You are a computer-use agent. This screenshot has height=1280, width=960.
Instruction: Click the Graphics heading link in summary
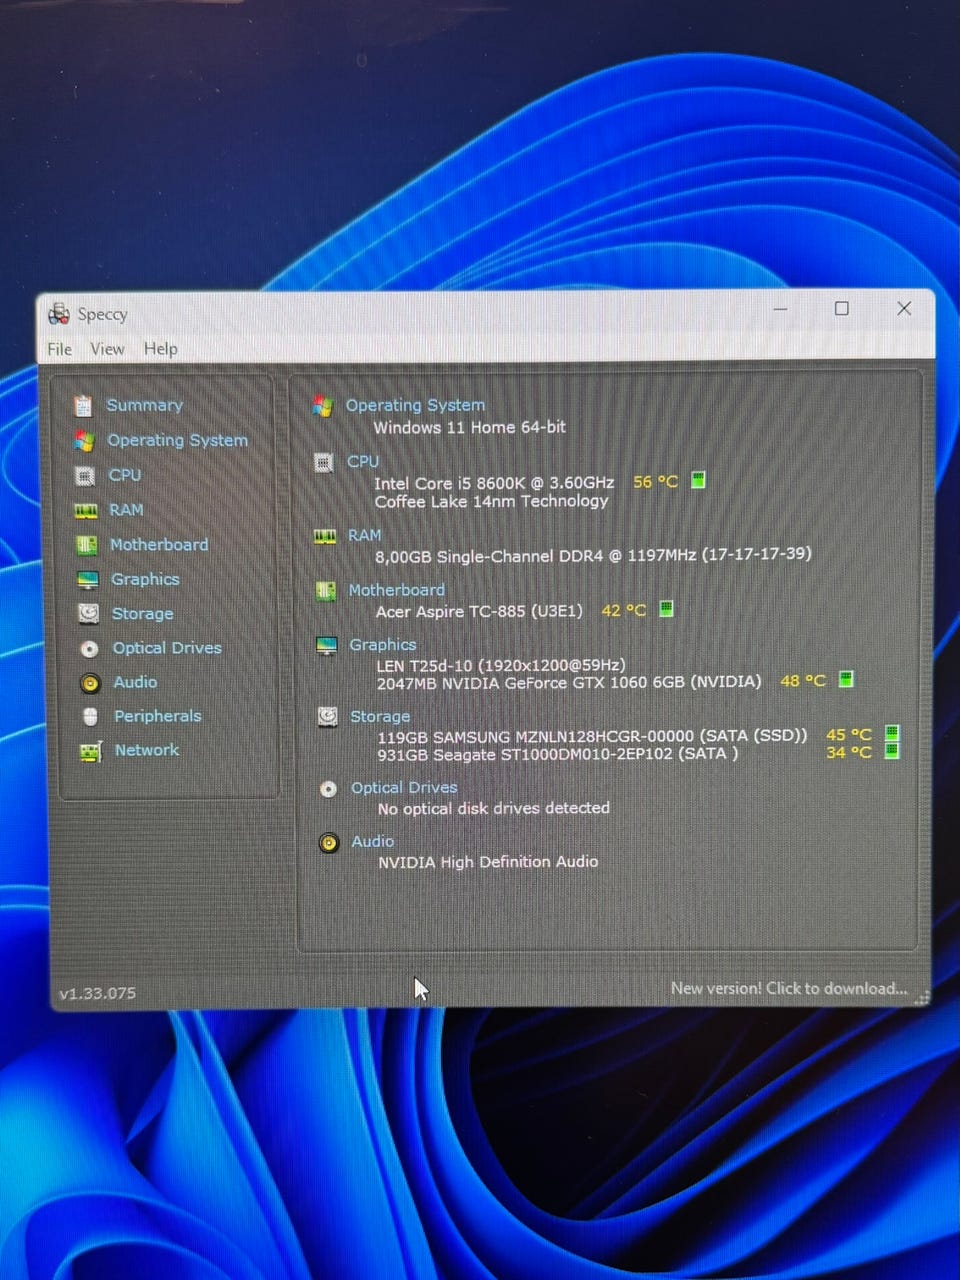click(x=383, y=645)
